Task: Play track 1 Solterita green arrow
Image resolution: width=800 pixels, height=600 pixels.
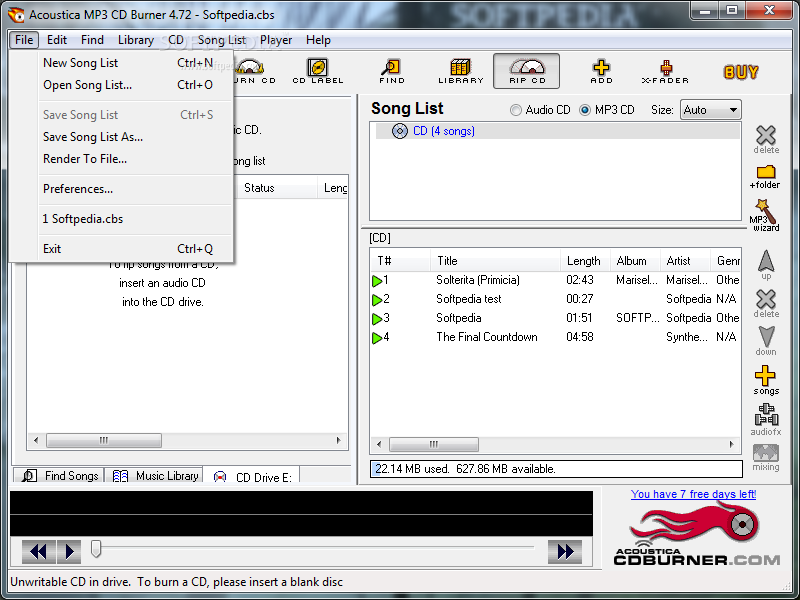Action: 377,281
